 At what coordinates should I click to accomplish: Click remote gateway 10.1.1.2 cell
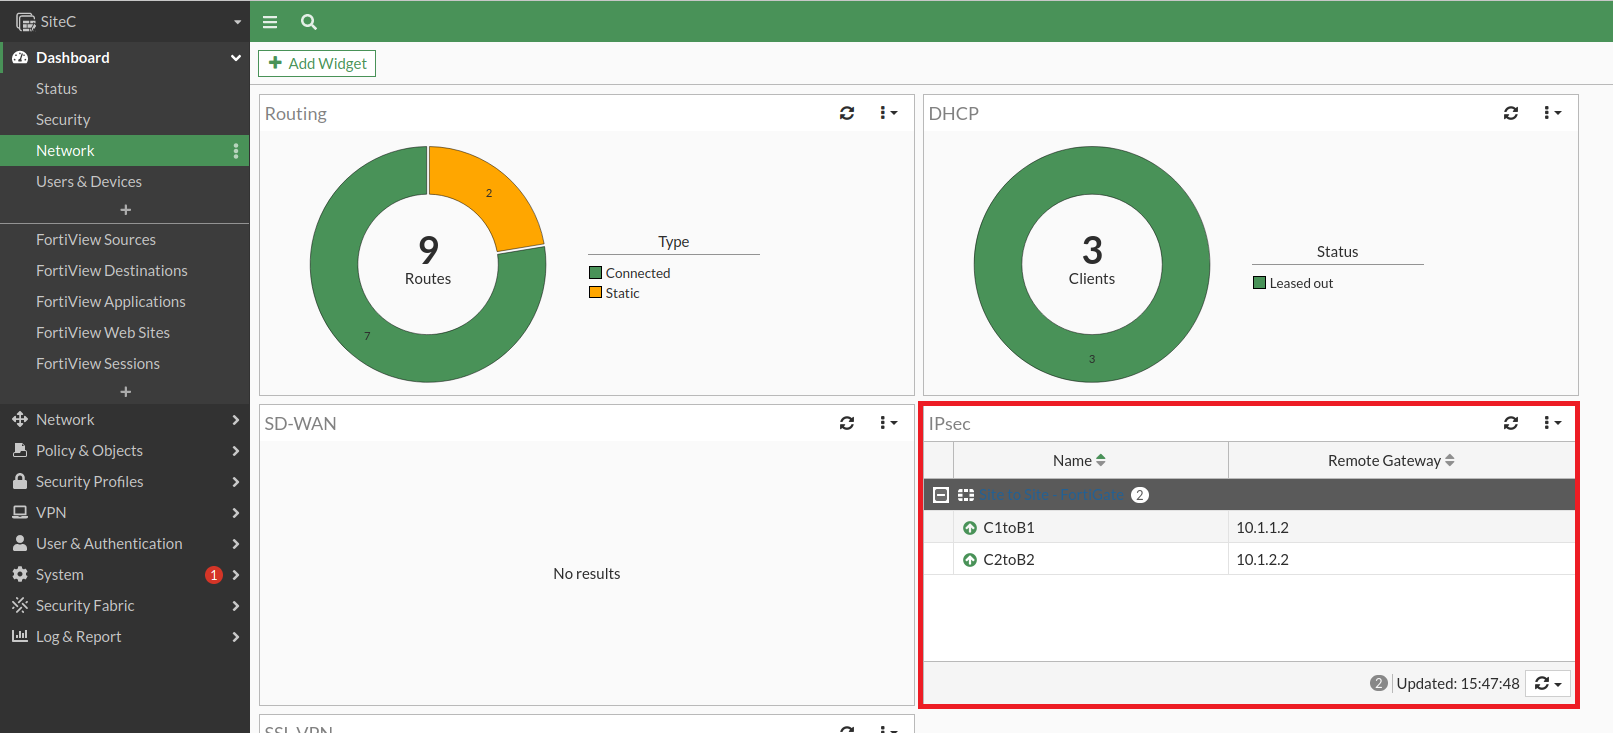tap(1402, 528)
